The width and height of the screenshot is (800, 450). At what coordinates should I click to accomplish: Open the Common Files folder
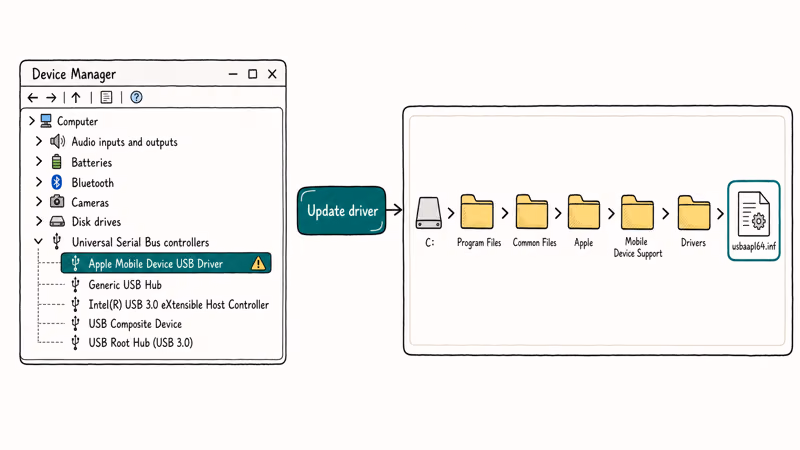coord(532,212)
